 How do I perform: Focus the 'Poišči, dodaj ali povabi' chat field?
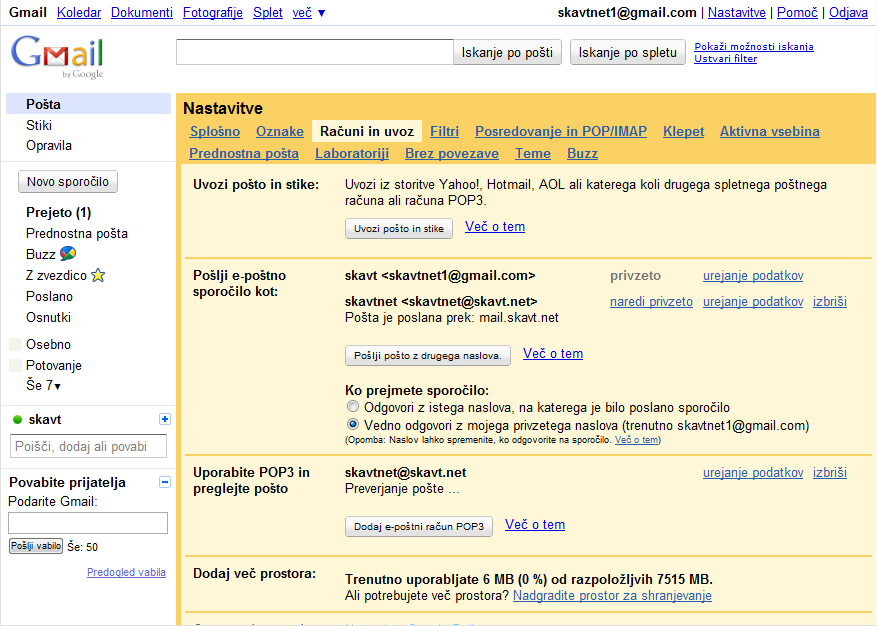(88, 446)
